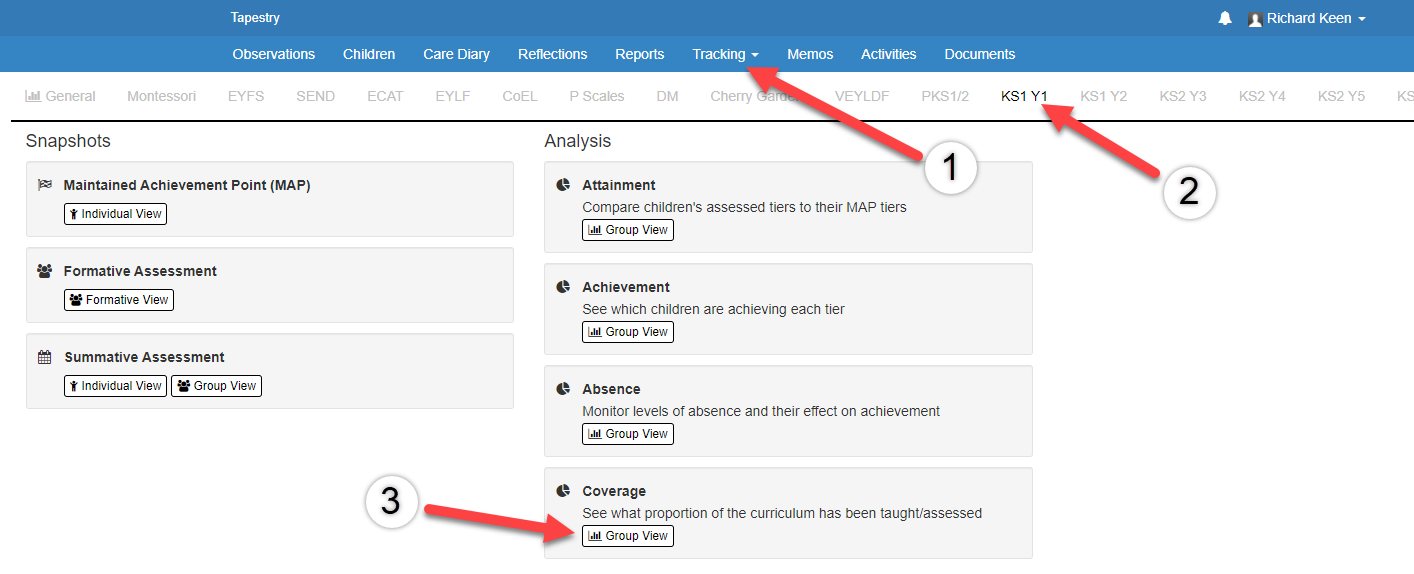The image size is (1414, 574).
Task: Click Individual View under Maintained Achievement Point
Action: point(115,214)
